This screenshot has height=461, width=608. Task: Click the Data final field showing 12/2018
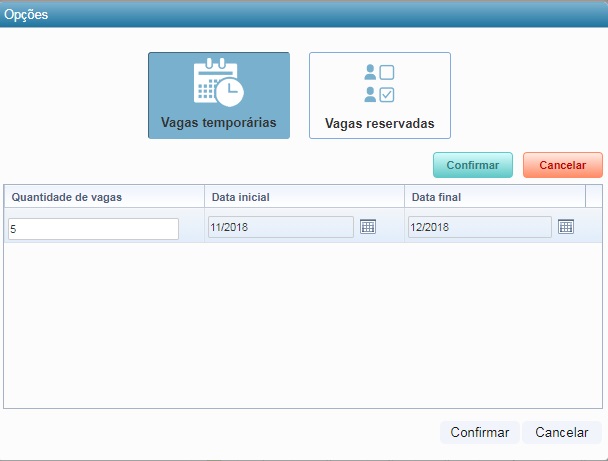[479, 228]
